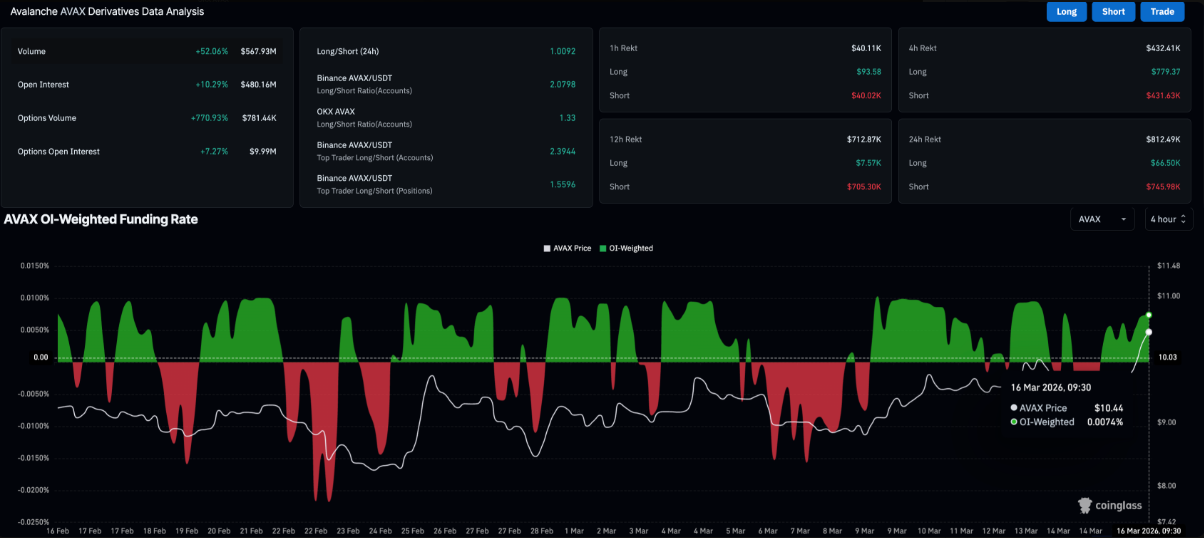Click the green OI-Weighted legend square
Image resolution: width=1204 pixels, height=538 pixels.
[603, 248]
